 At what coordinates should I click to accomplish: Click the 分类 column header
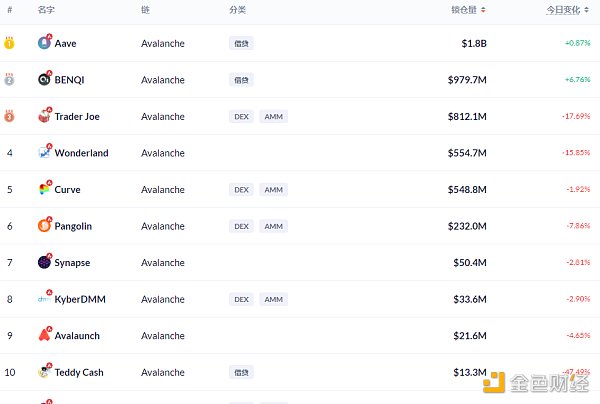click(237, 10)
